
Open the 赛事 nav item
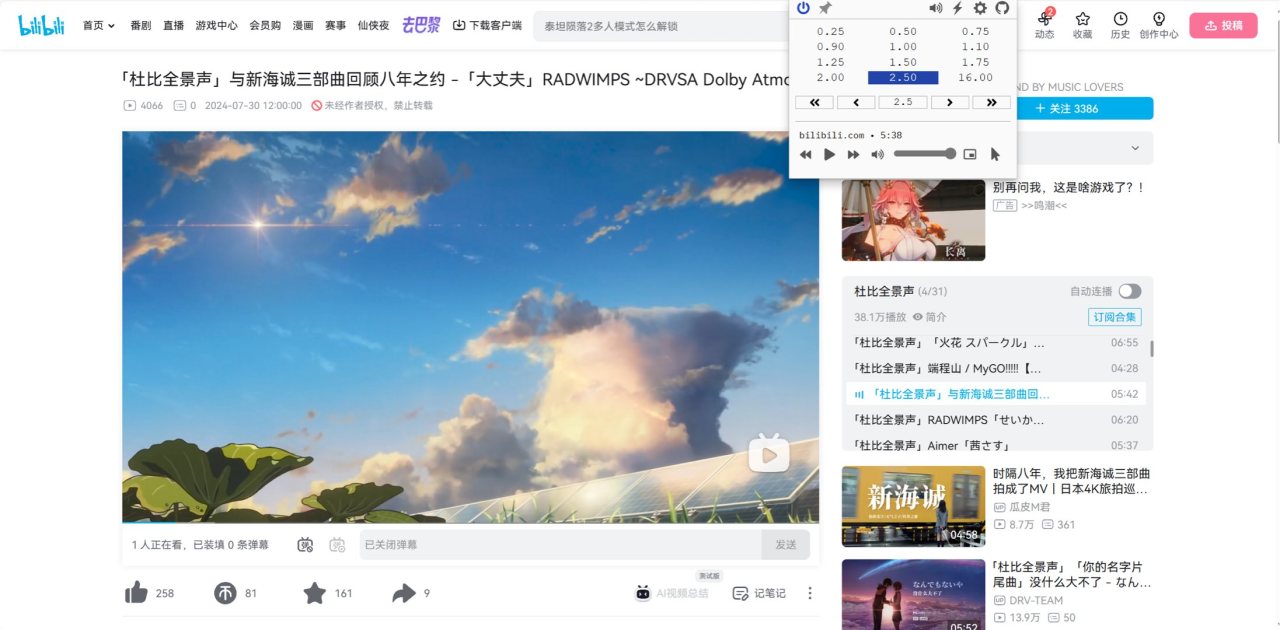[335, 25]
